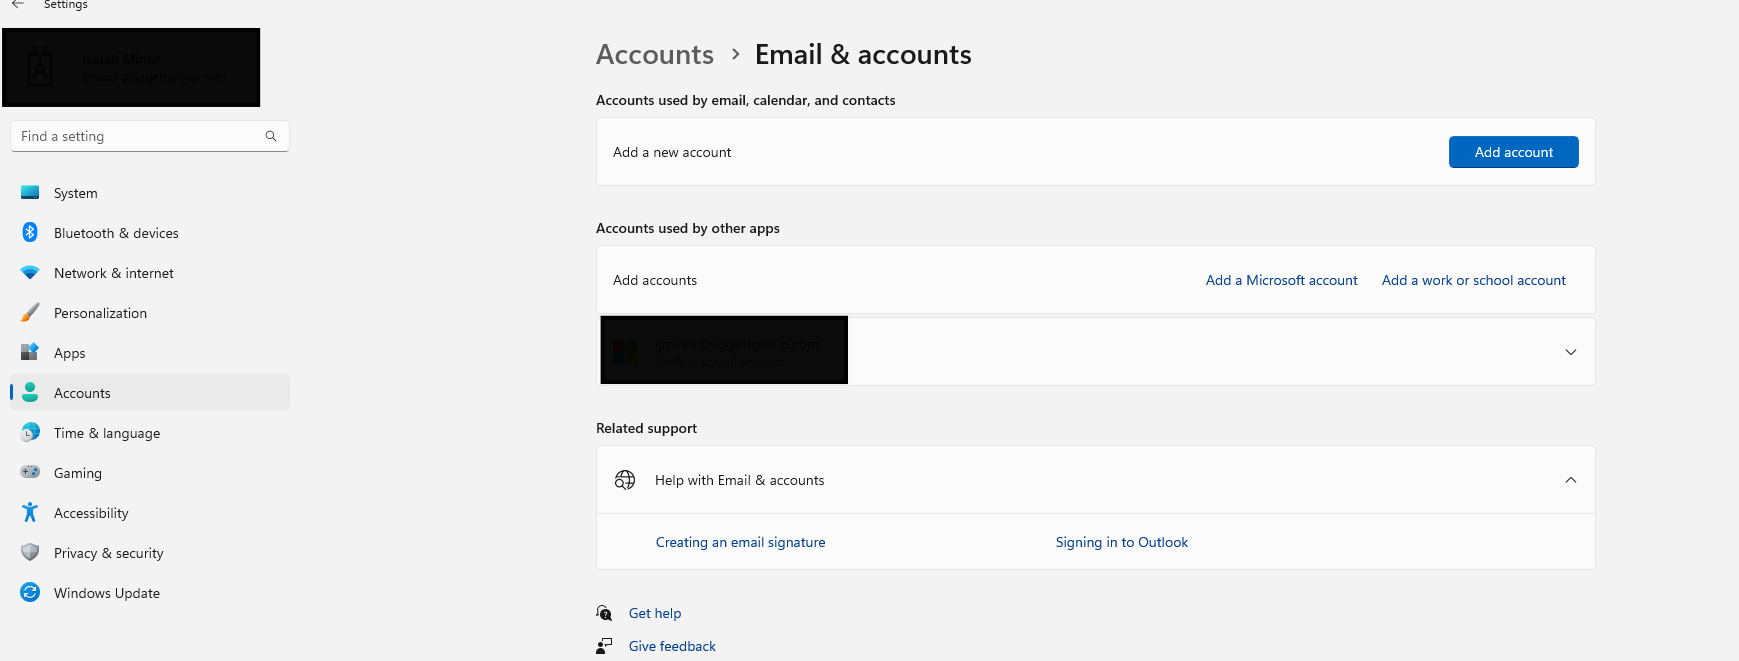Open System settings
Screen dimensions: 1739x661
150,193
